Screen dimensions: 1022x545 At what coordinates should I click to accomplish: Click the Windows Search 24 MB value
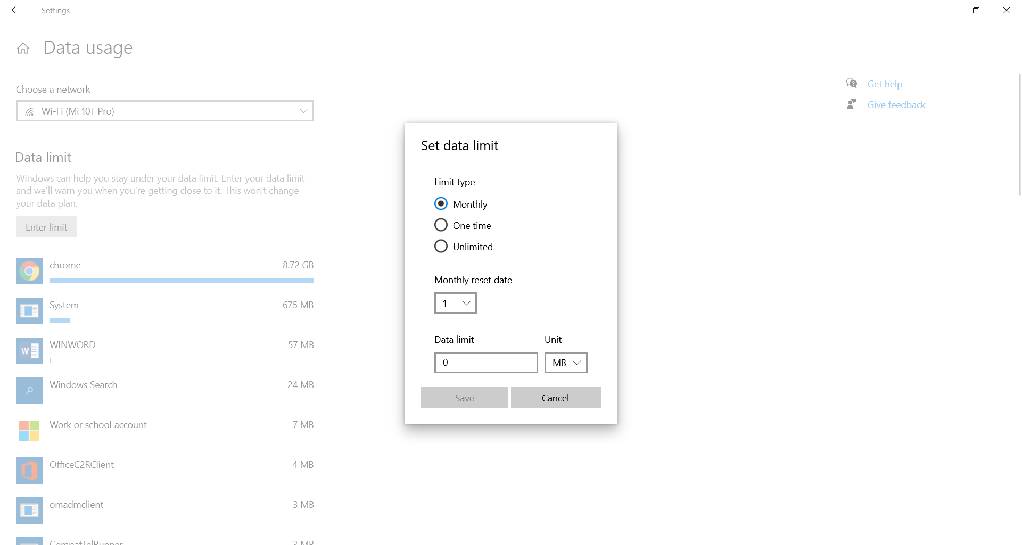300,385
